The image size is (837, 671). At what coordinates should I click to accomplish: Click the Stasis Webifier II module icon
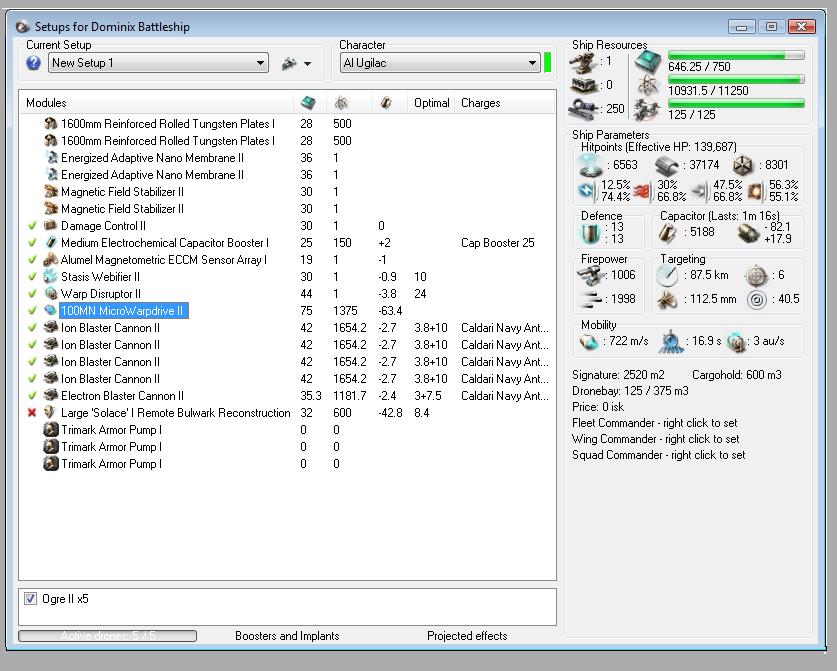[x=51, y=277]
